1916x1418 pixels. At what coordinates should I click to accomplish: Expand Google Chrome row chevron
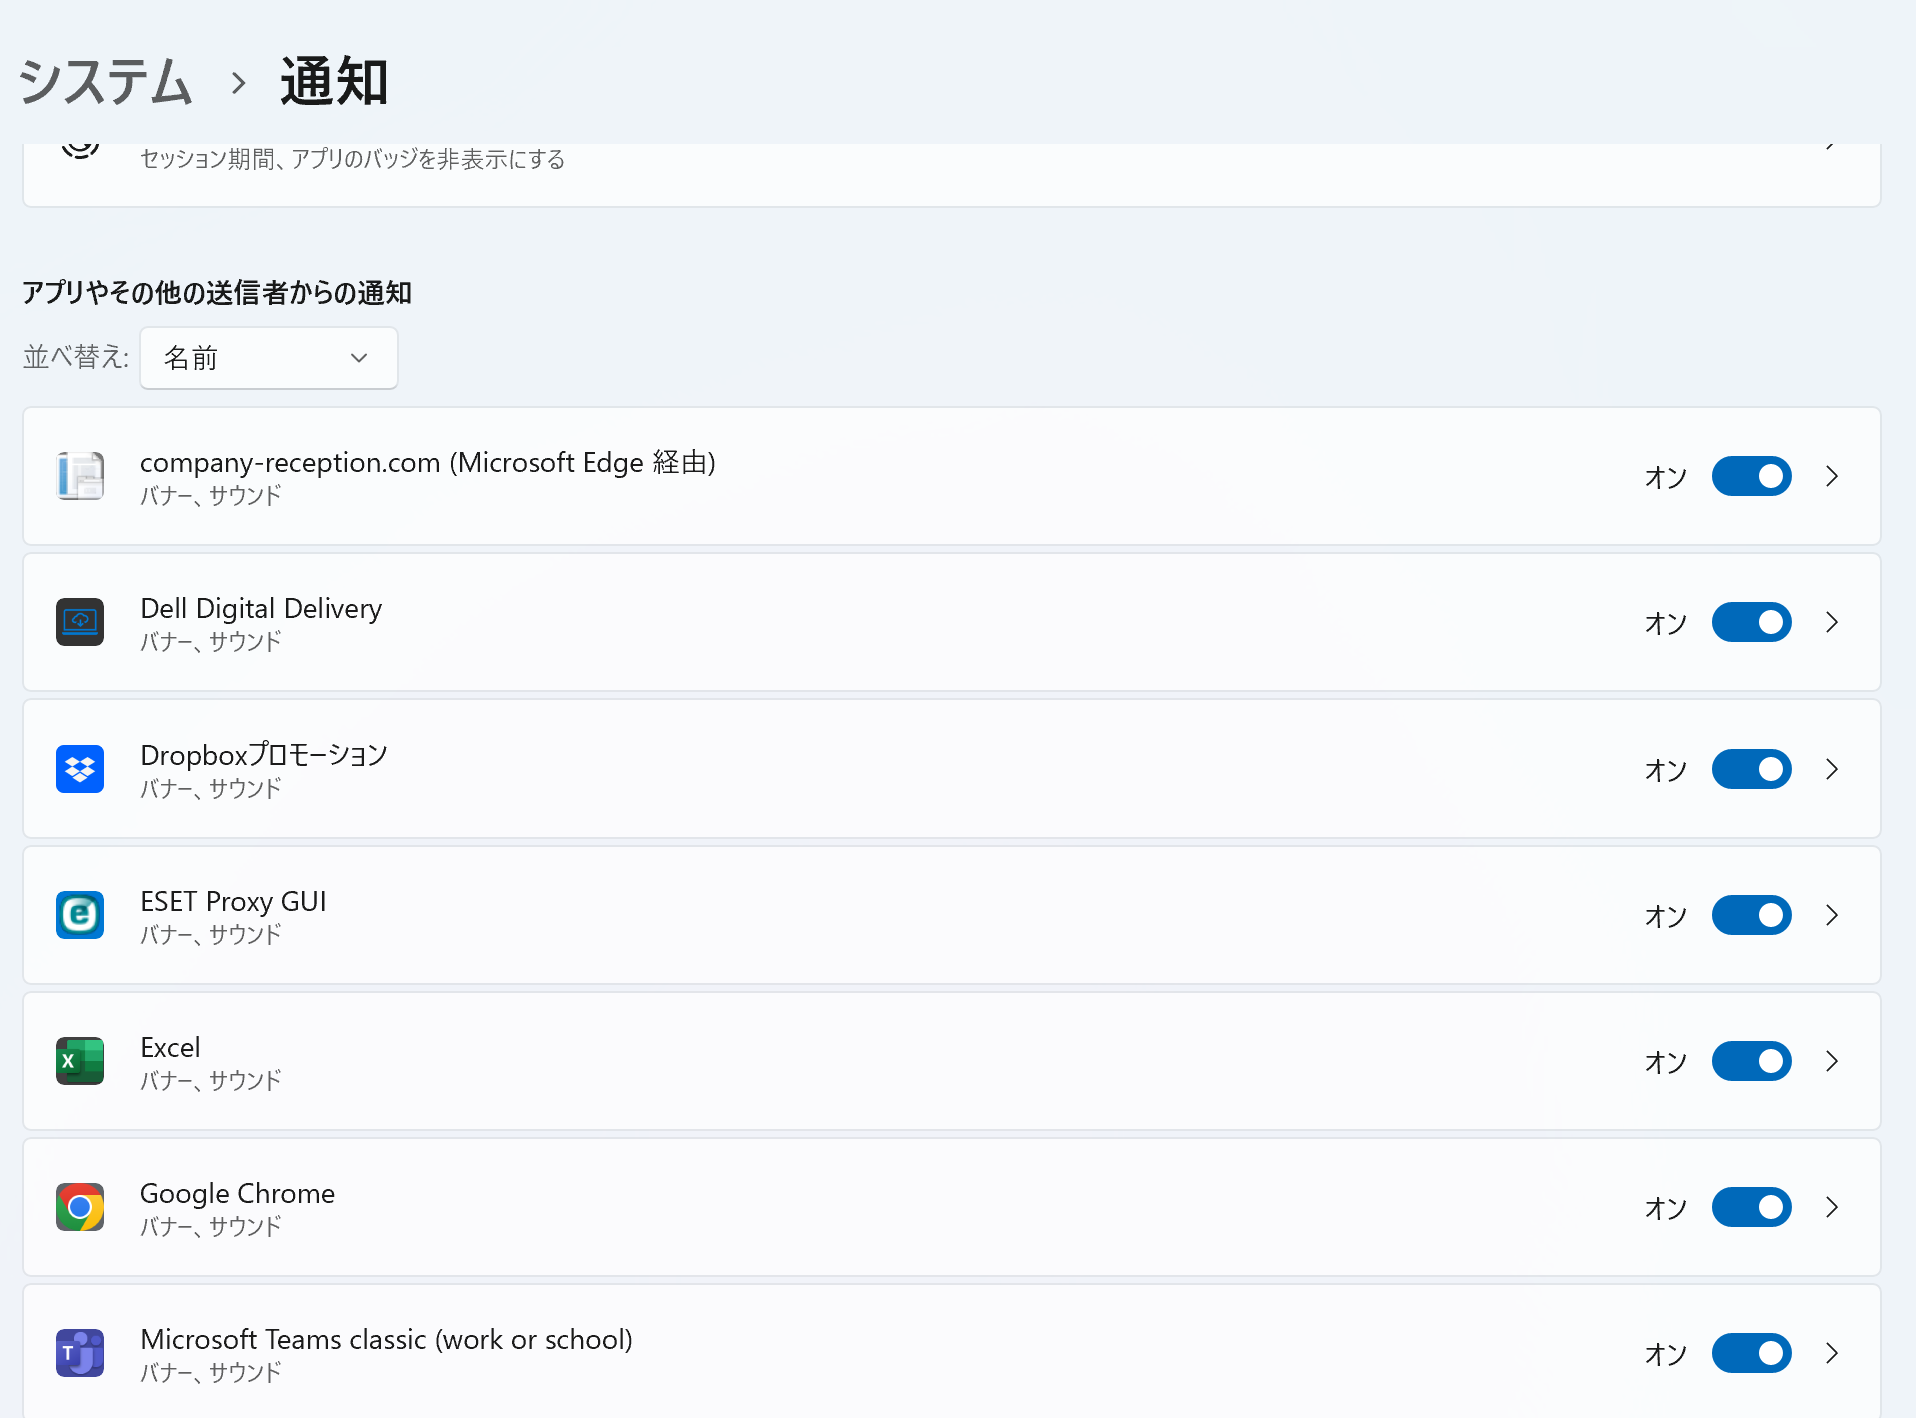pos(1832,1207)
